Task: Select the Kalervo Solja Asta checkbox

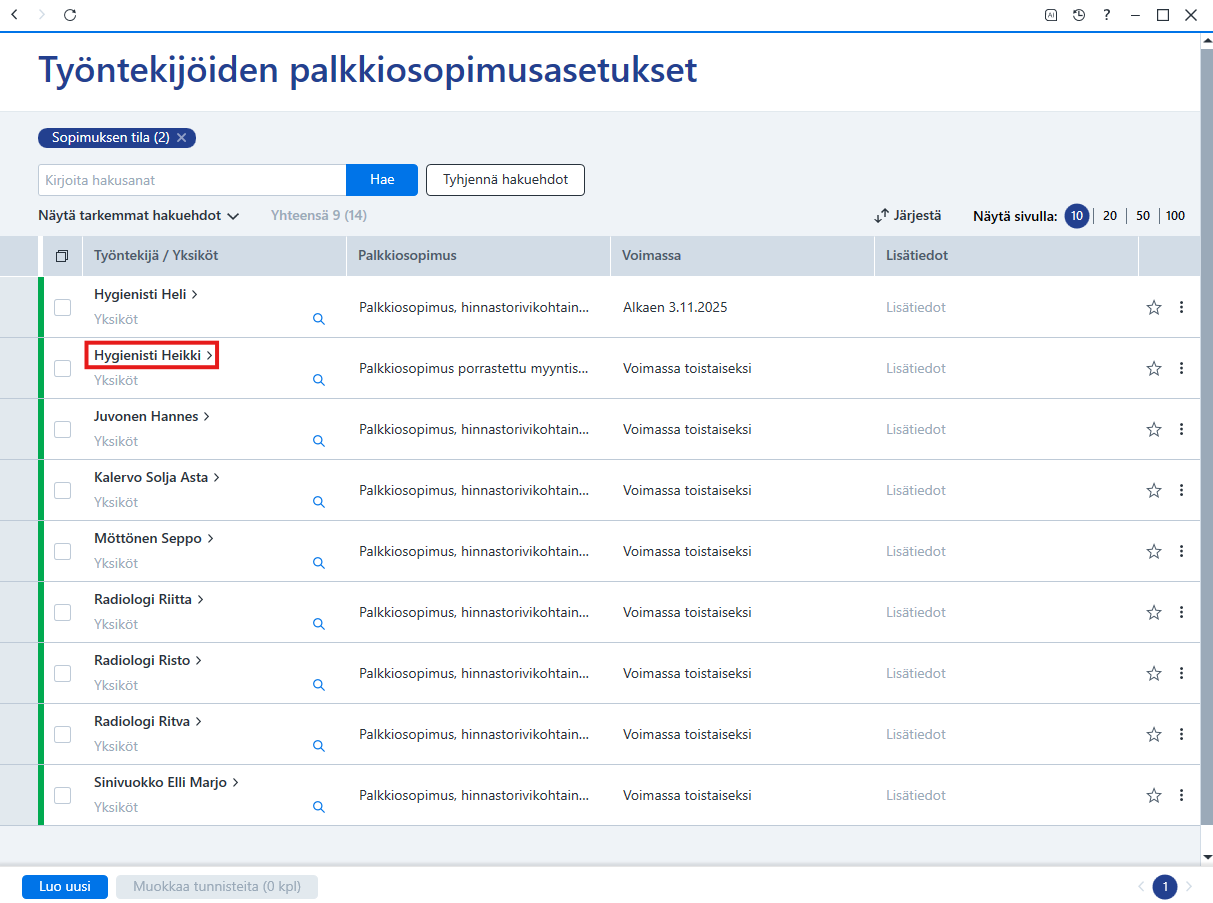Action: pyautogui.click(x=62, y=490)
